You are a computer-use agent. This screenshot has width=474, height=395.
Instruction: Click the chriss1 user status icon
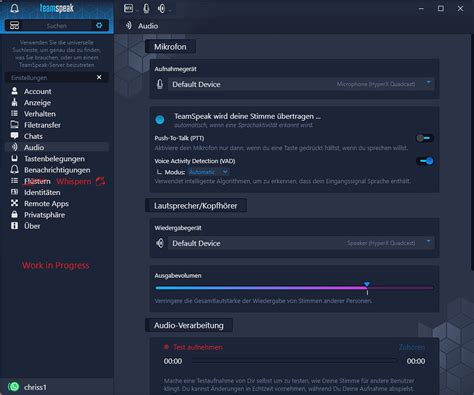[x=14, y=387]
